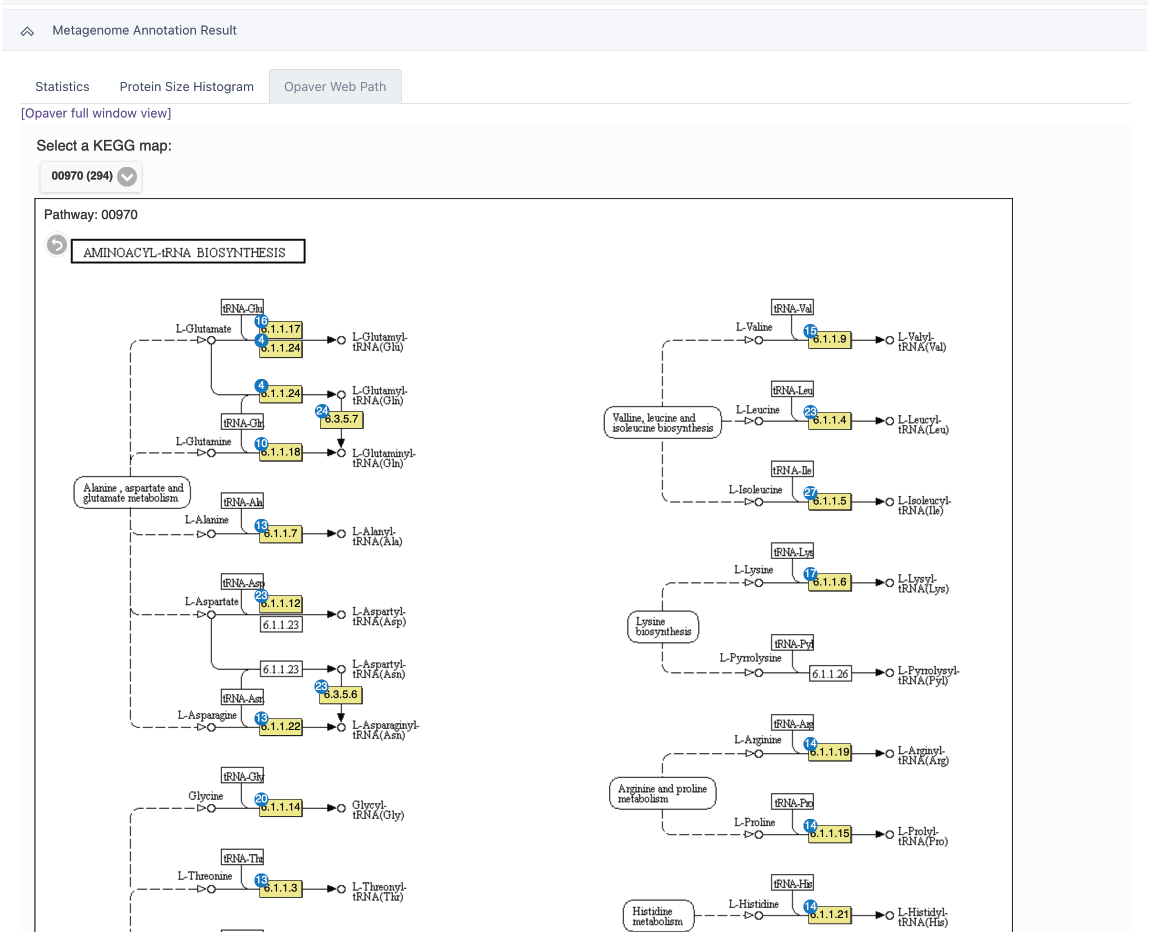This screenshot has width=1149, height=949.
Task: Click the blue badge on 6.1.1.3
Action: pos(261,880)
